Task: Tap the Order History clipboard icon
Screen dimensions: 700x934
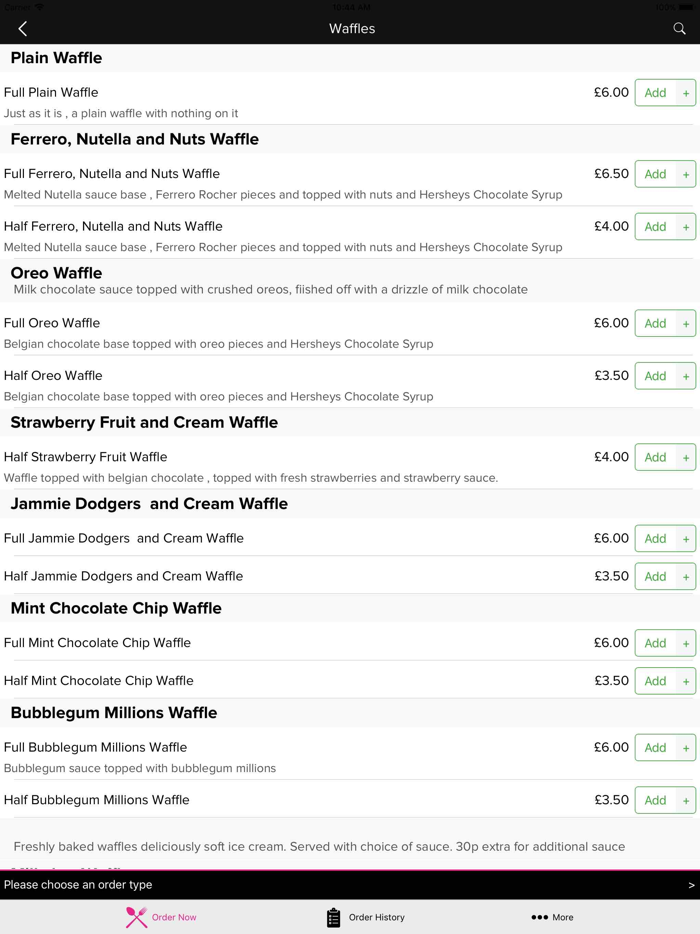Action: point(334,917)
